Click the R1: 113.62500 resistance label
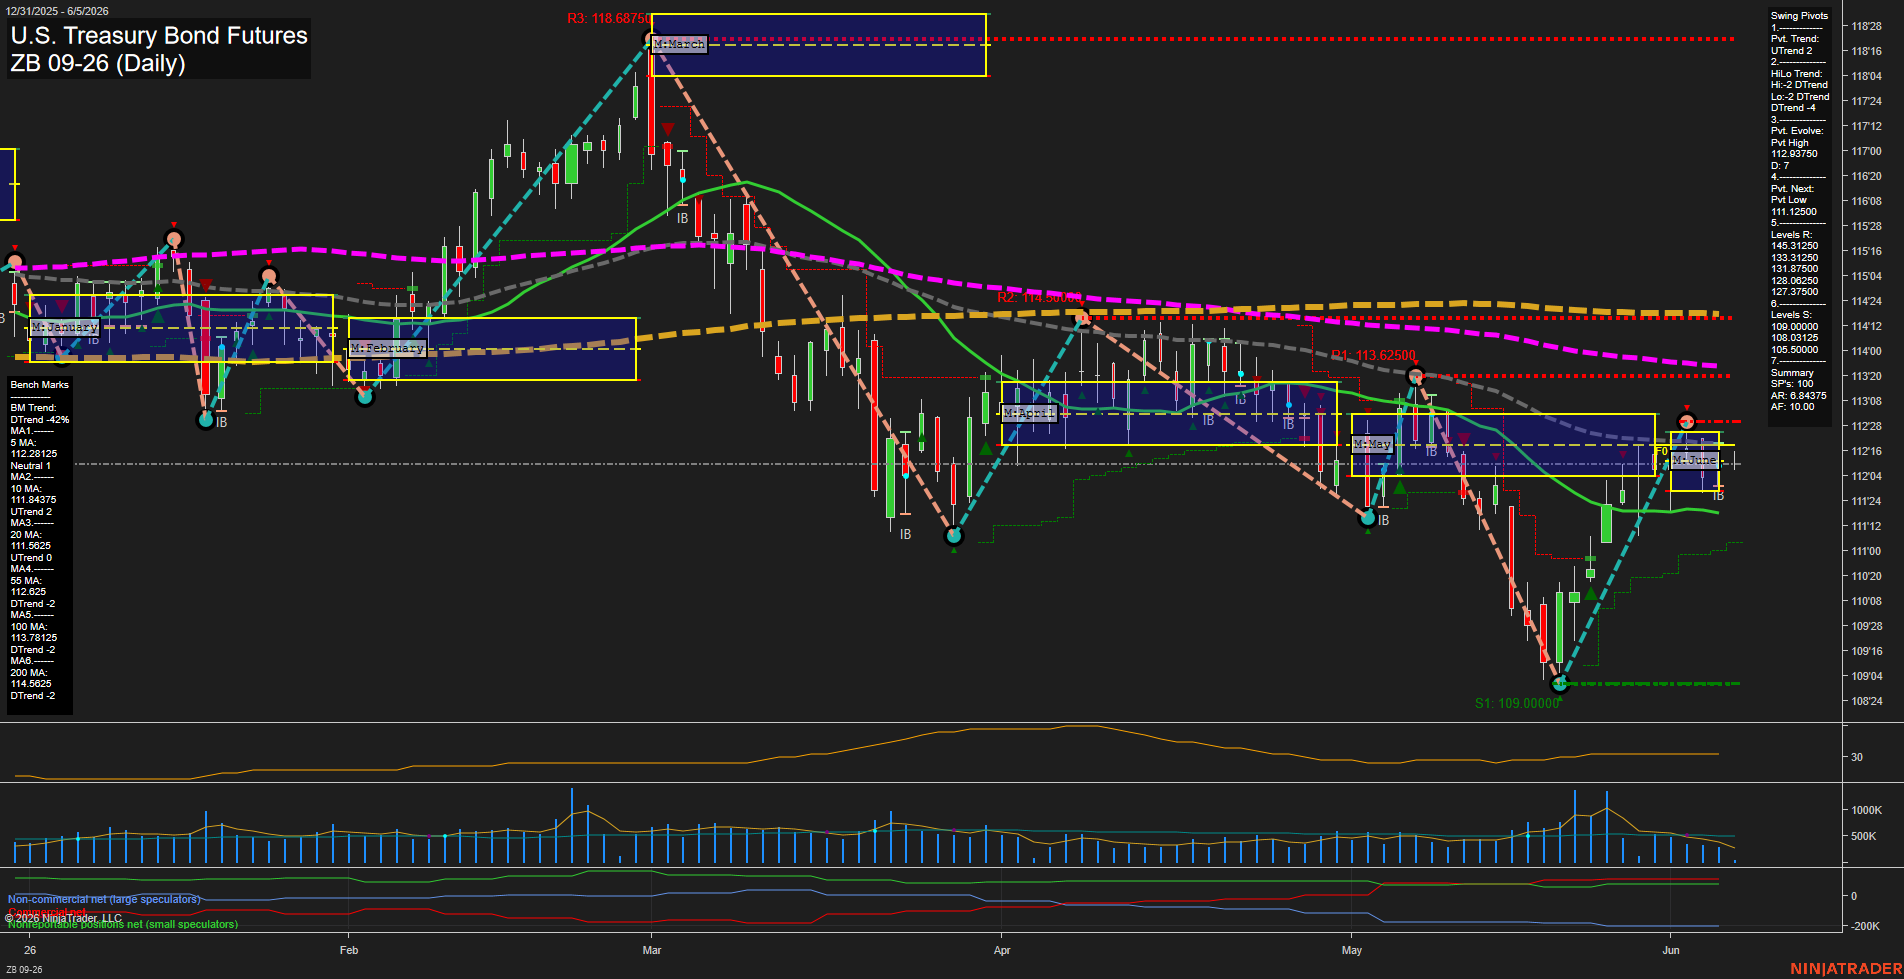The image size is (1904, 979). [1373, 355]
